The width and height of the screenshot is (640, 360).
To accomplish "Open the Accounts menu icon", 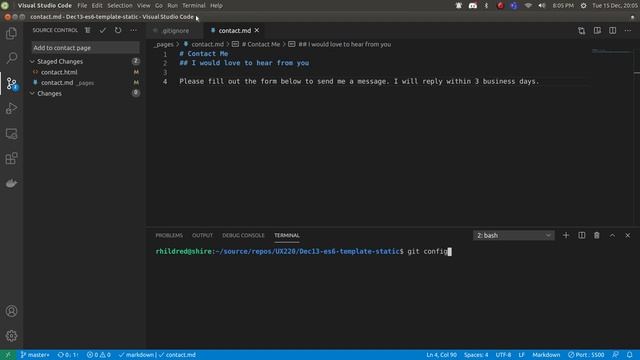I will (x=11, y=311).
